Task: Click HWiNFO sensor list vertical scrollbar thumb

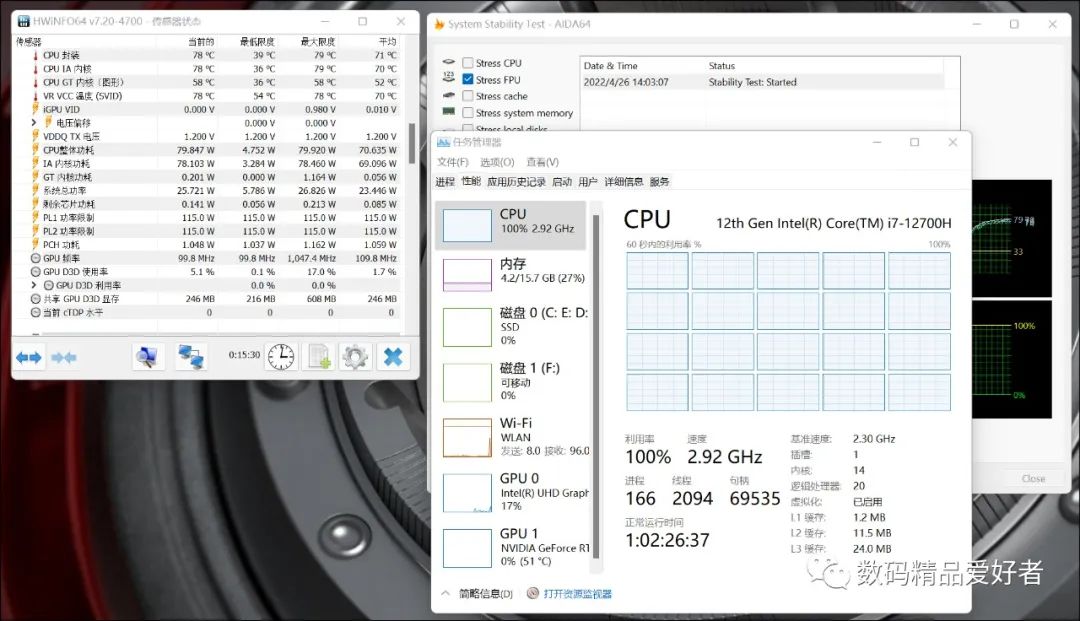Action: (412, 143)
